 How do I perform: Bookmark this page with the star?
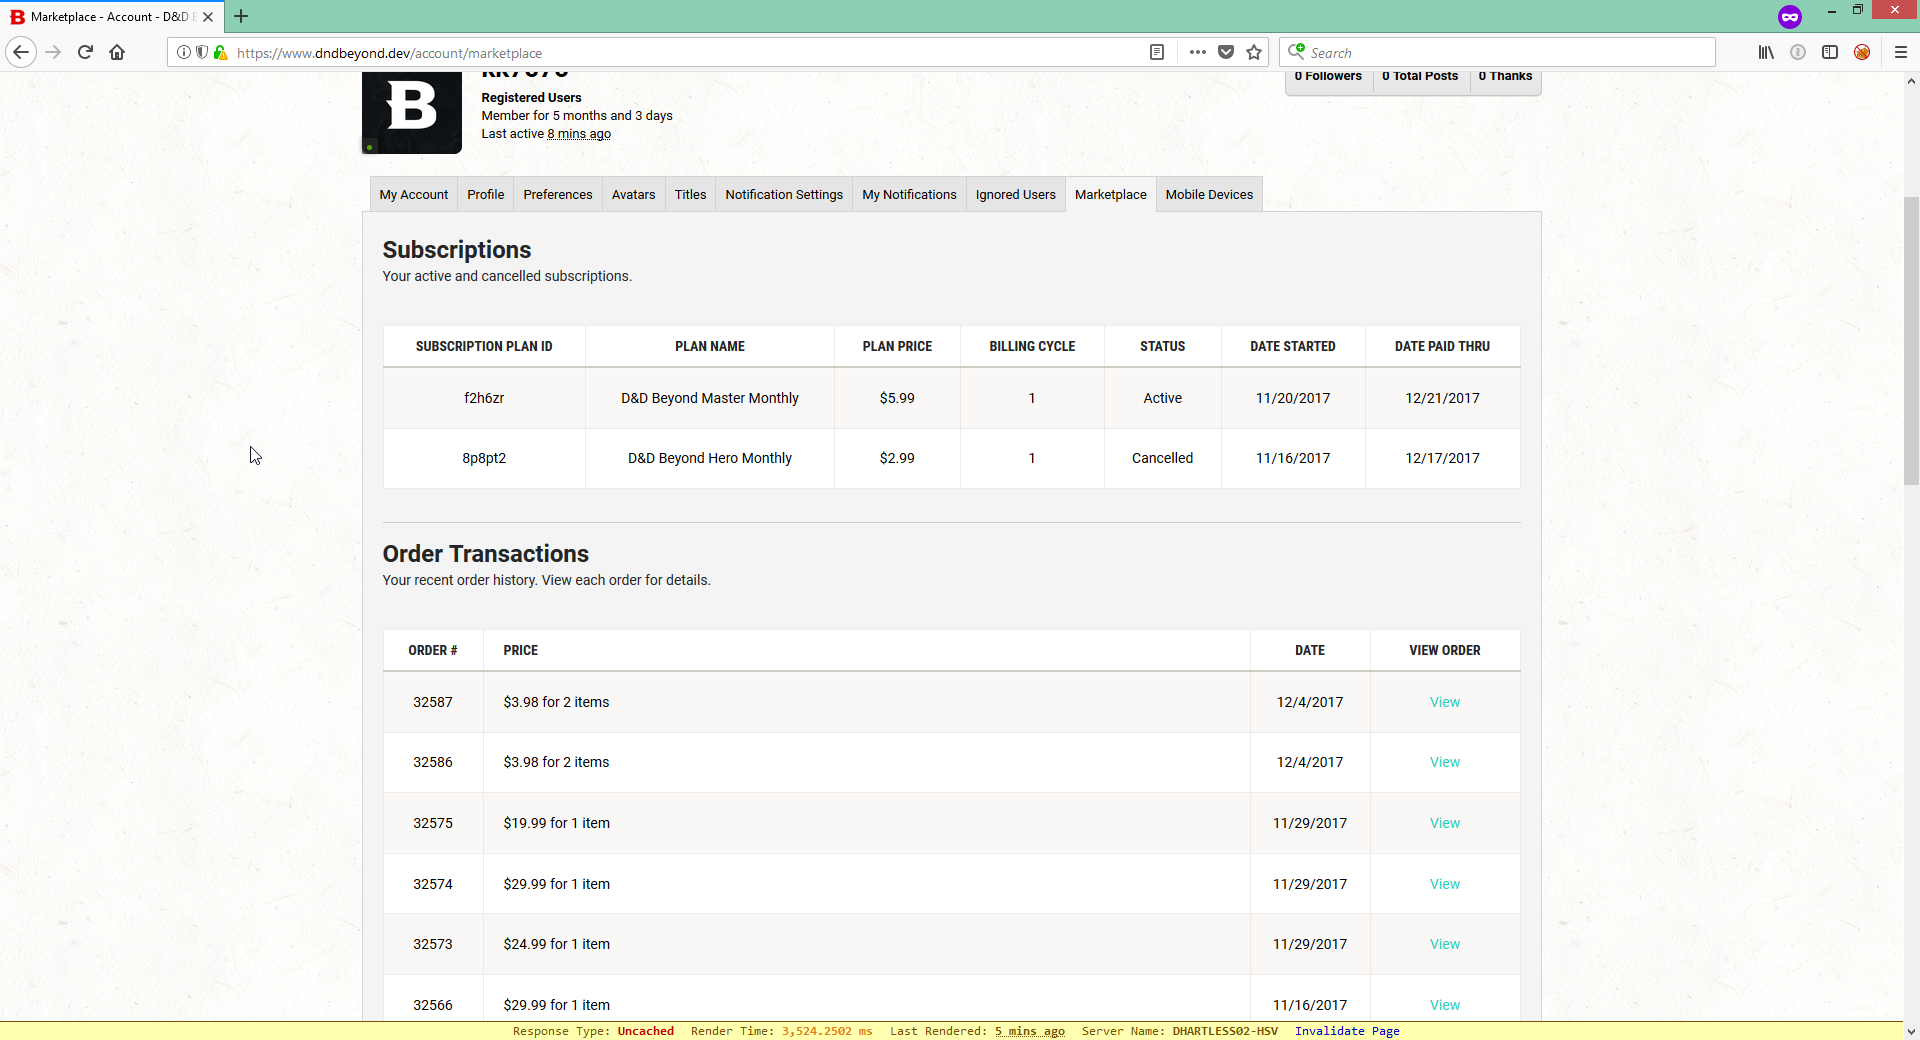[1254, 52]
